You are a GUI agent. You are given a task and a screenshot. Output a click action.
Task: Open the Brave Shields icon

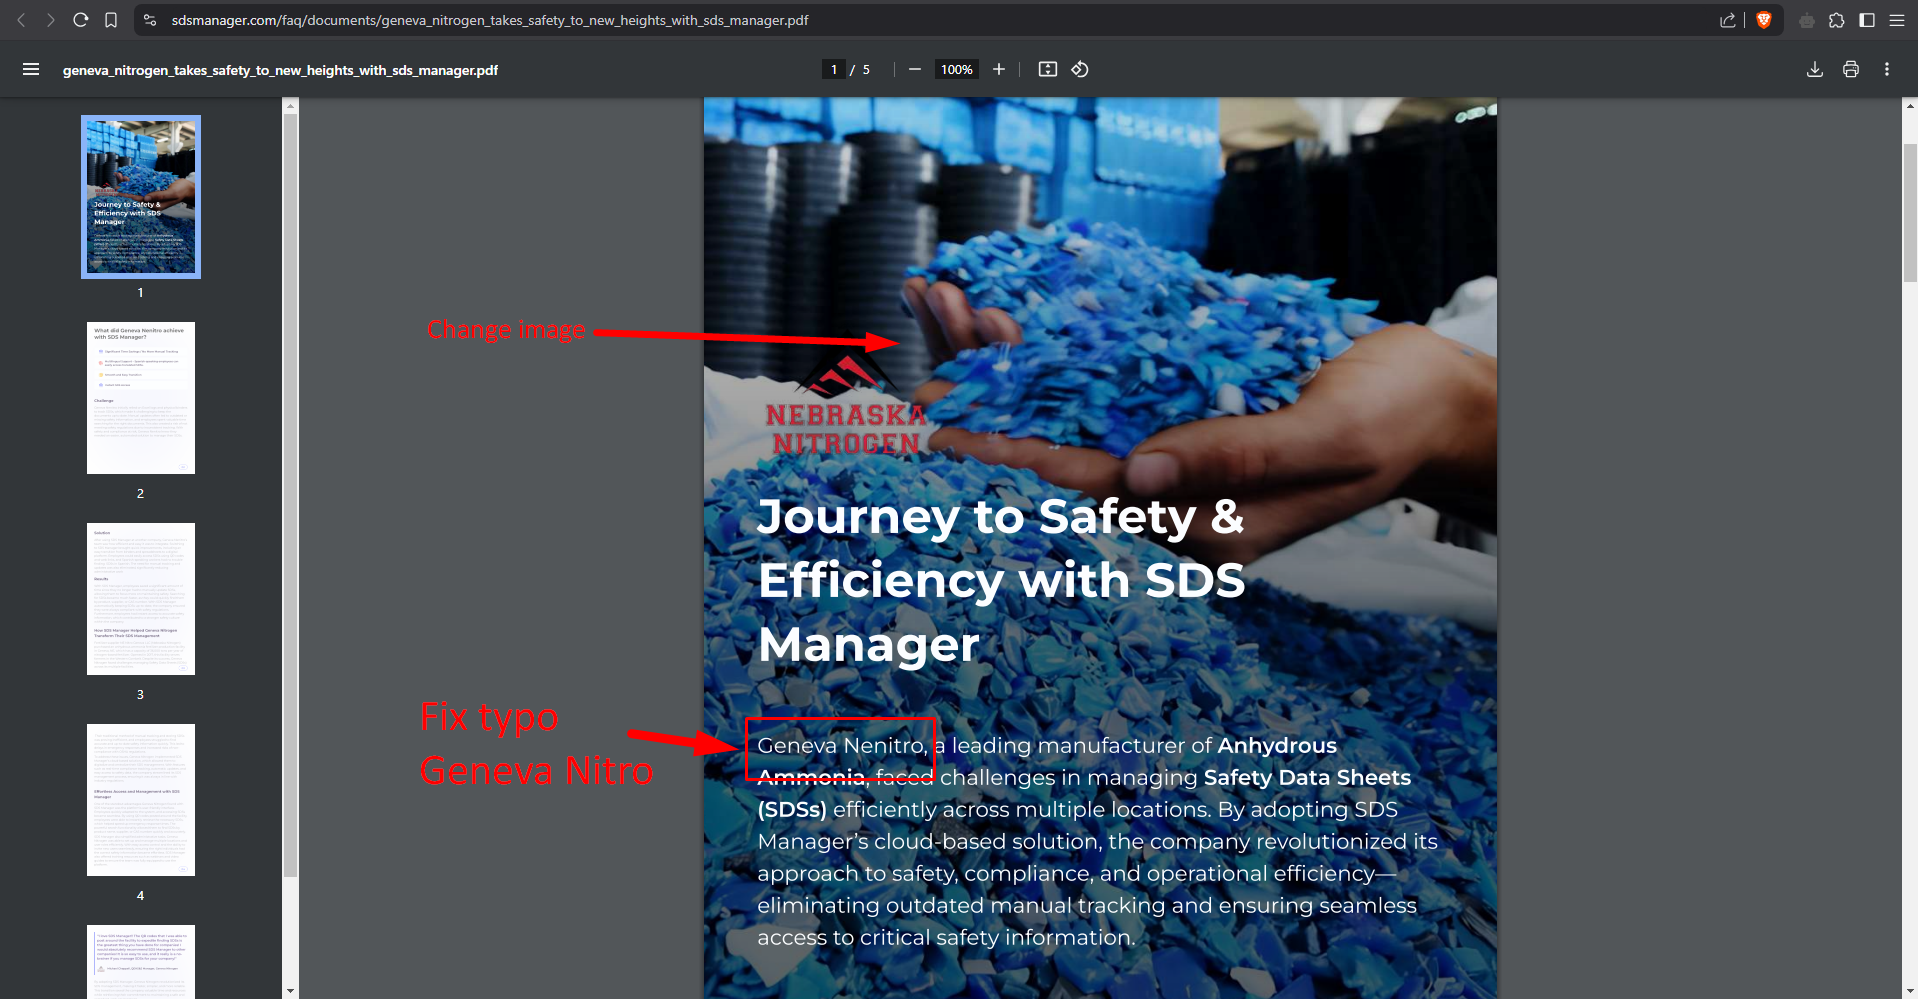(1764, 20)
